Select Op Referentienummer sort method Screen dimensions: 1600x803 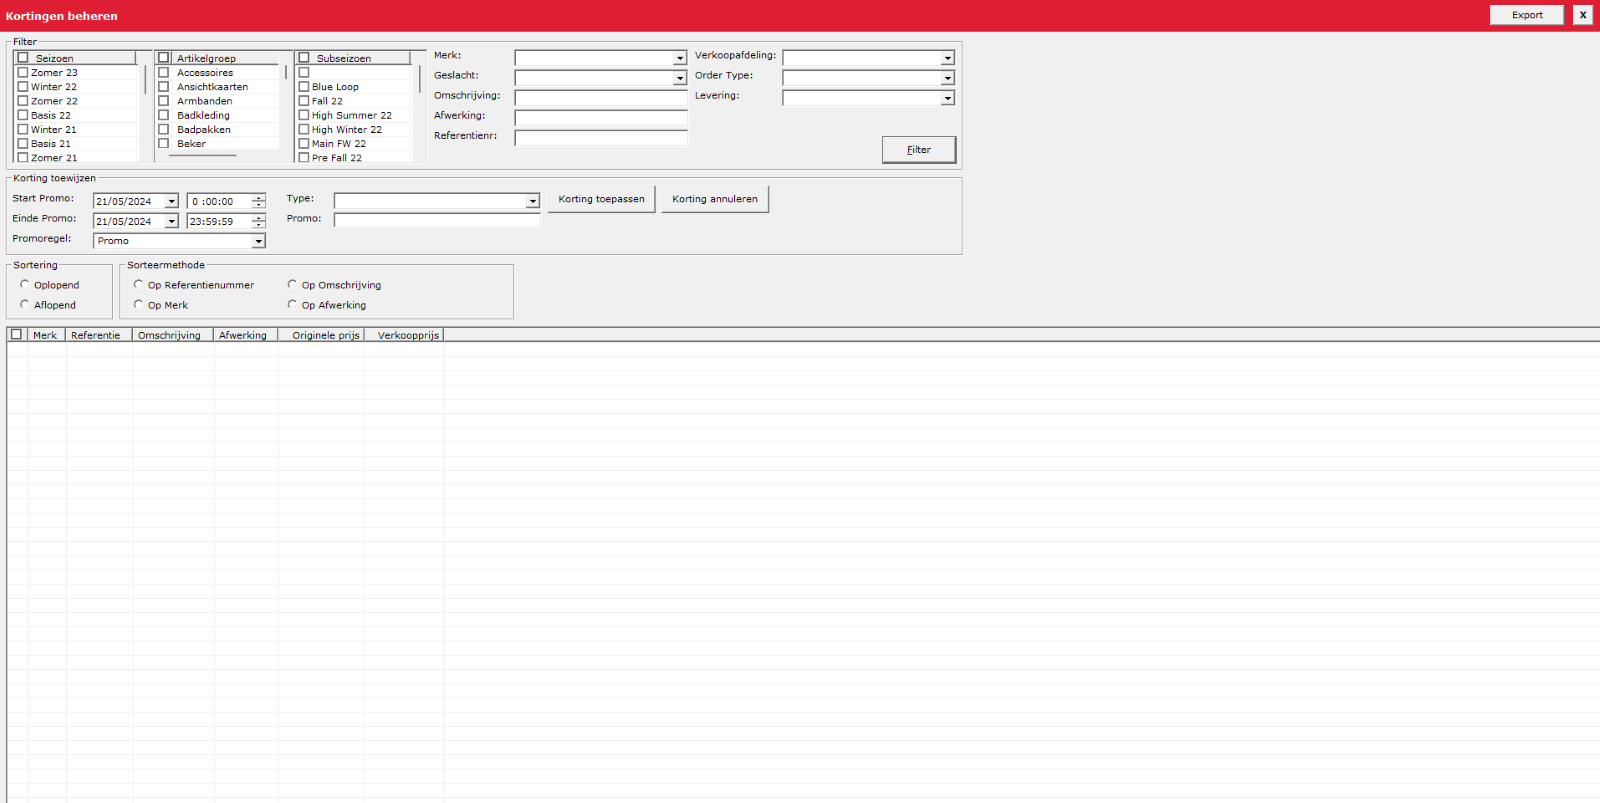(x=138, y=284)
